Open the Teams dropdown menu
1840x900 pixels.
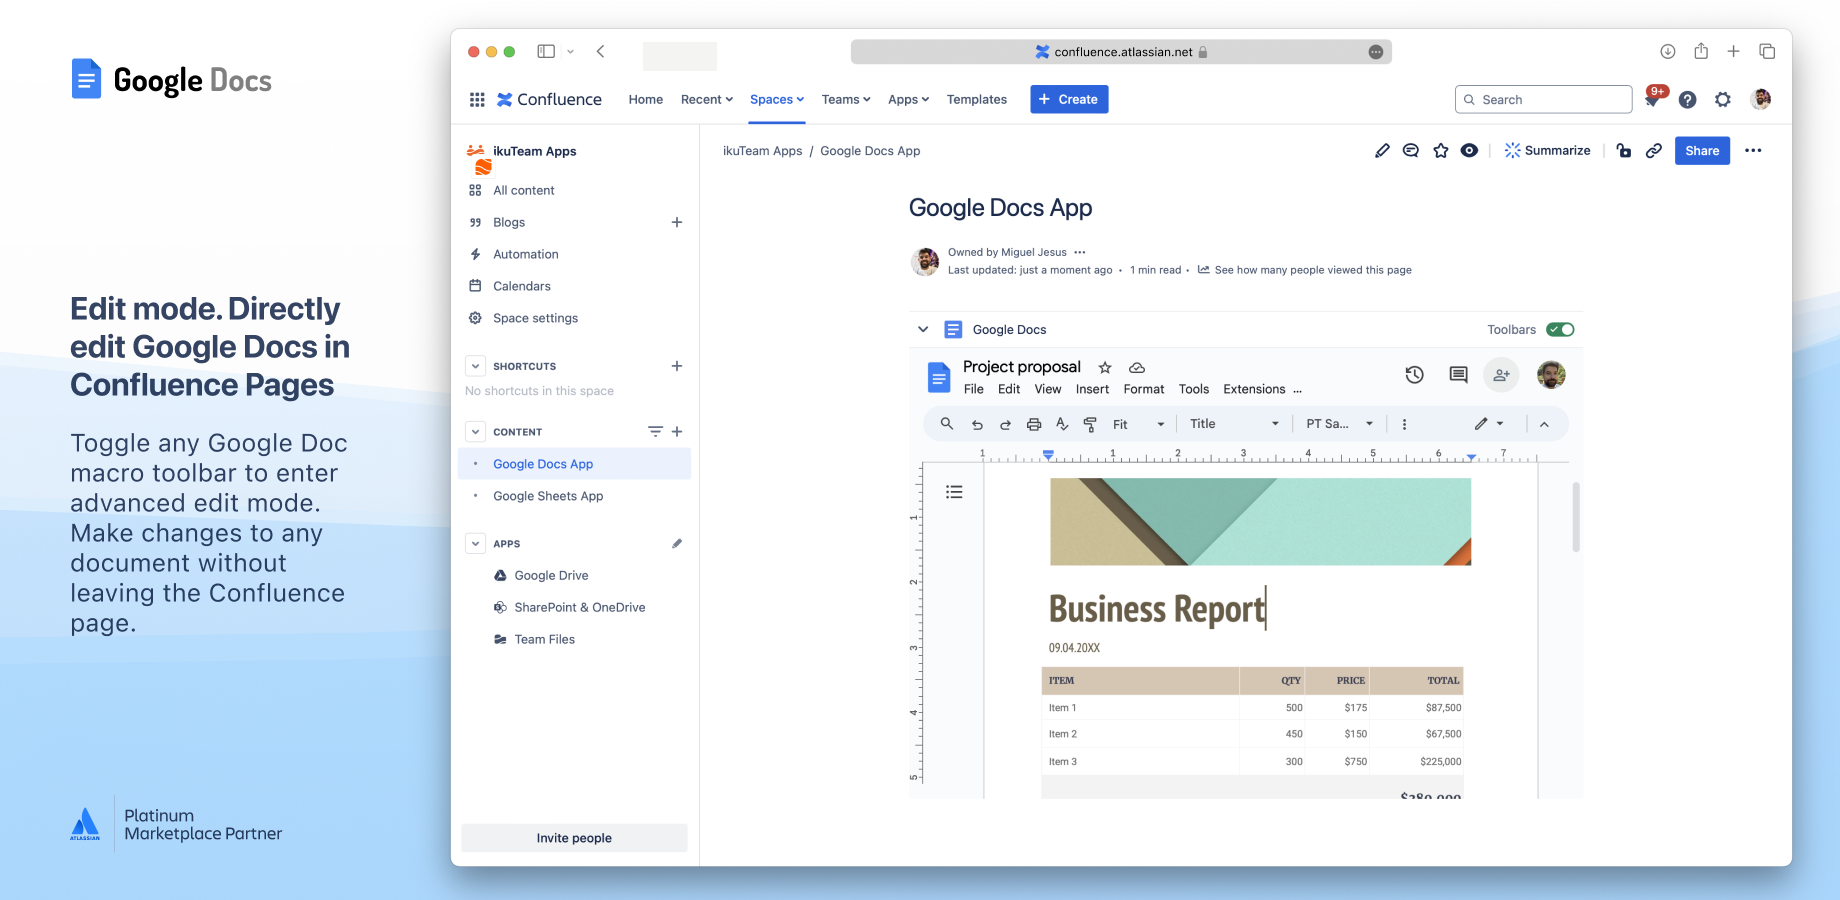846,99
